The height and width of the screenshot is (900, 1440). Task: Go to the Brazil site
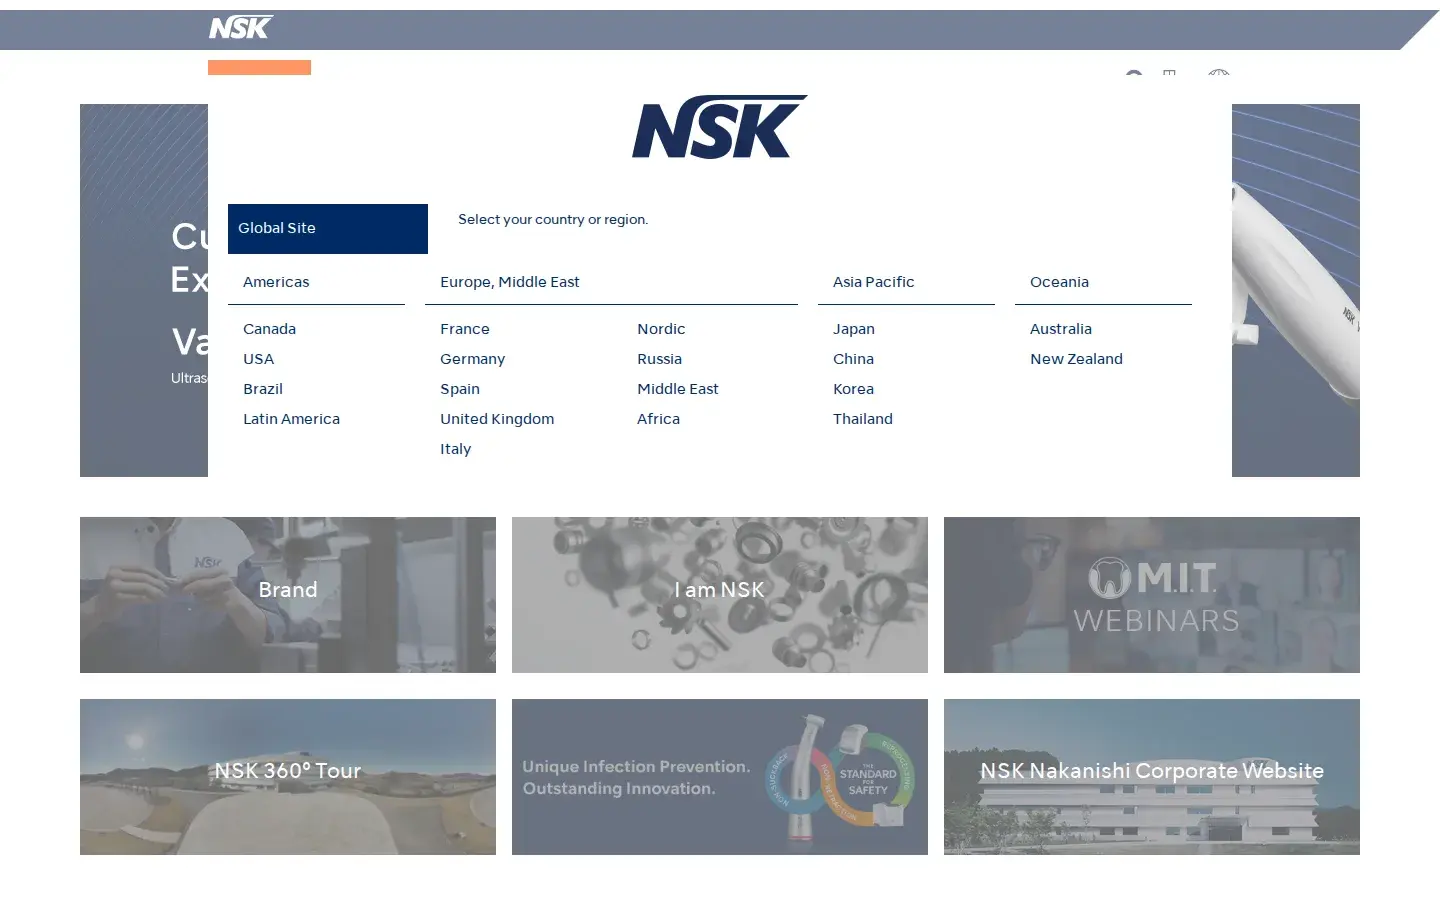pyautogui.click(x=263, y=389)
